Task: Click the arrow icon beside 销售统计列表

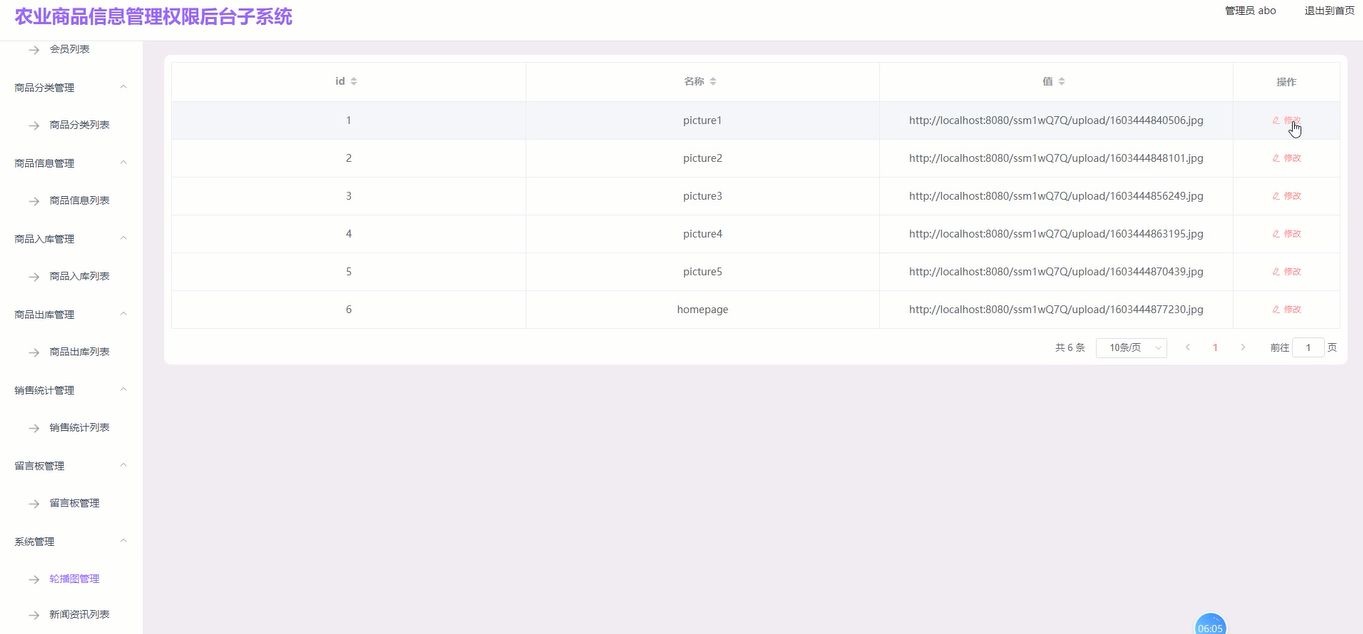Action: tap(34, 428)
